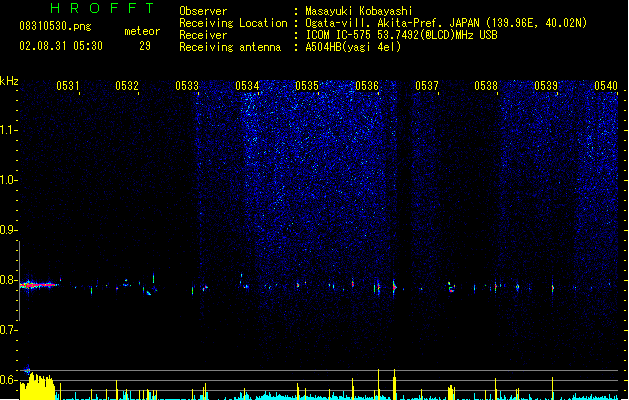629x400 pixels.
Task: Click the Ogata-vill. Akita-Pref. JAPAN location value
Action: [x=446, y=23]
